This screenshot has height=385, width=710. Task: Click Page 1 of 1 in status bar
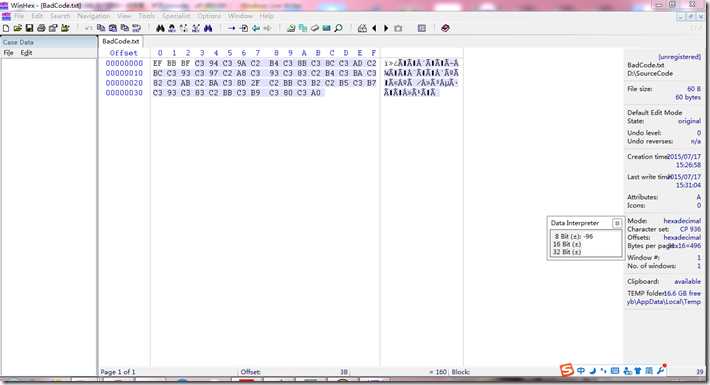pyautogui.click(x=118, y=372)
